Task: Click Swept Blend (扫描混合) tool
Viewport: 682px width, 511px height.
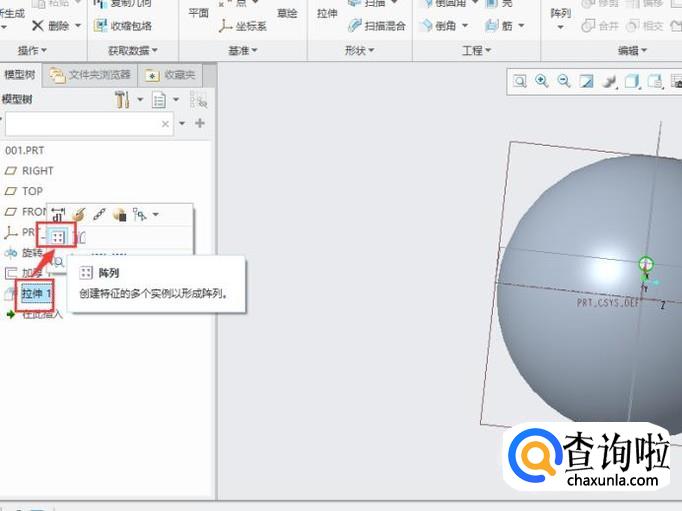Action: click(x=377, y=26)
